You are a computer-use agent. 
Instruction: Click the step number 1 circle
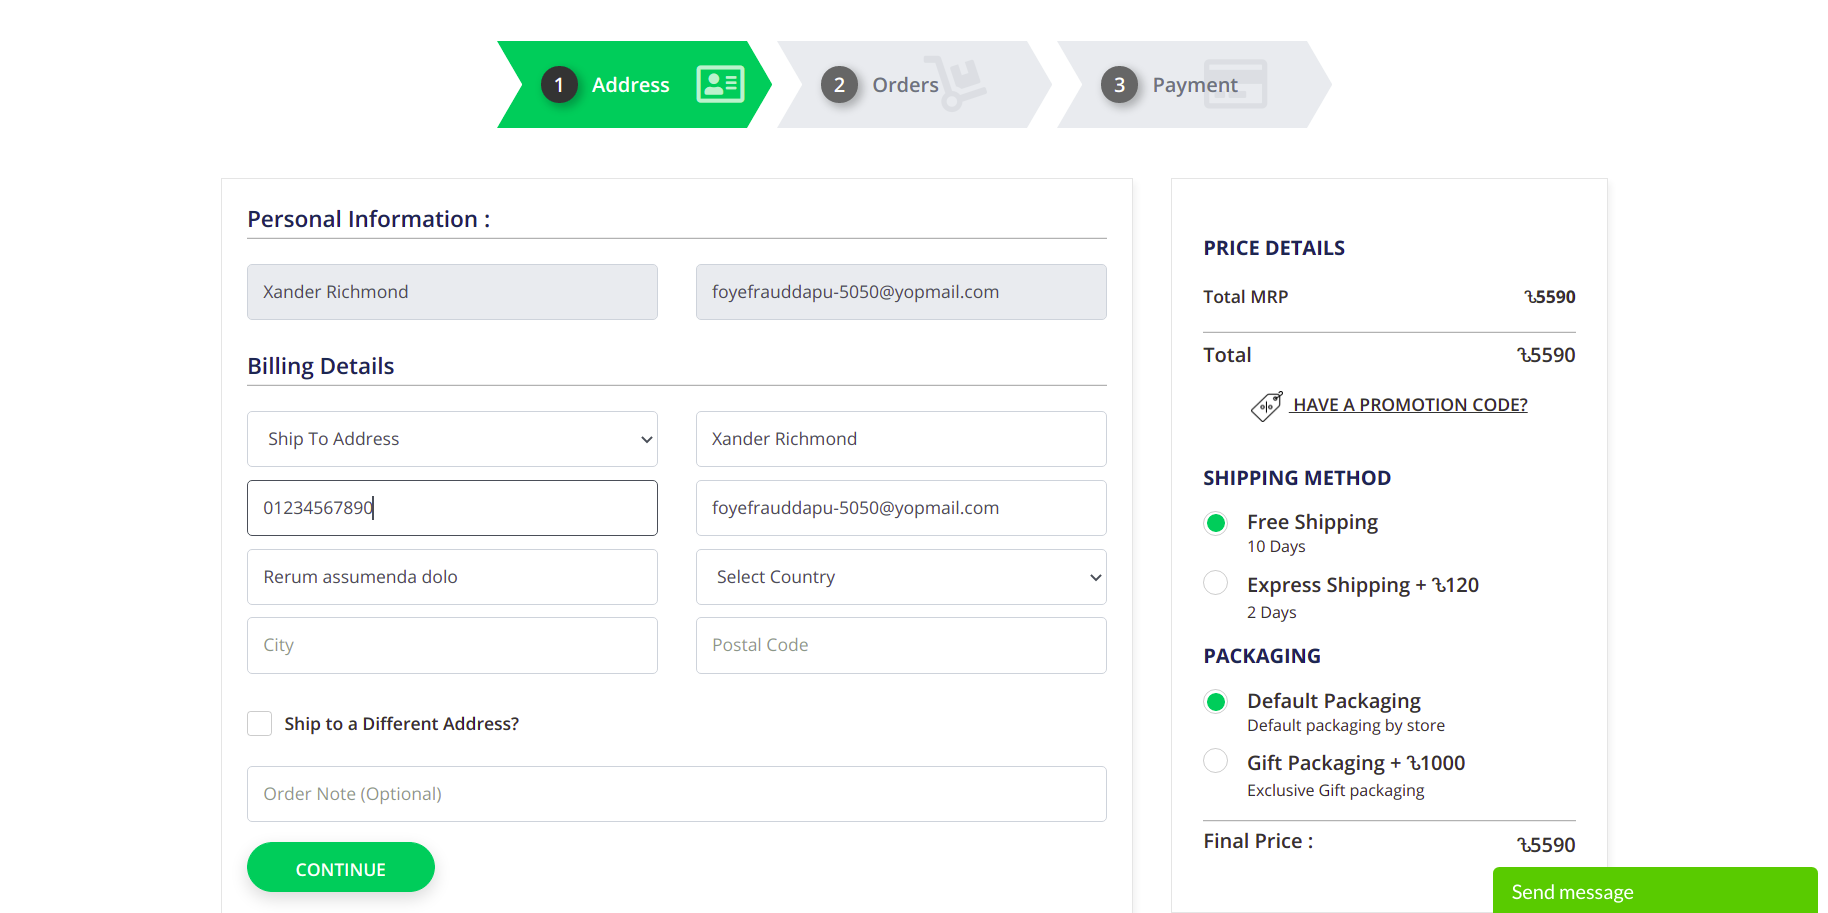[559, 85]
